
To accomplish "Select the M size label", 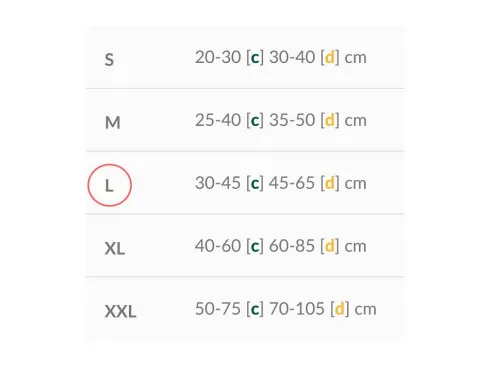I will pos(113,123).
